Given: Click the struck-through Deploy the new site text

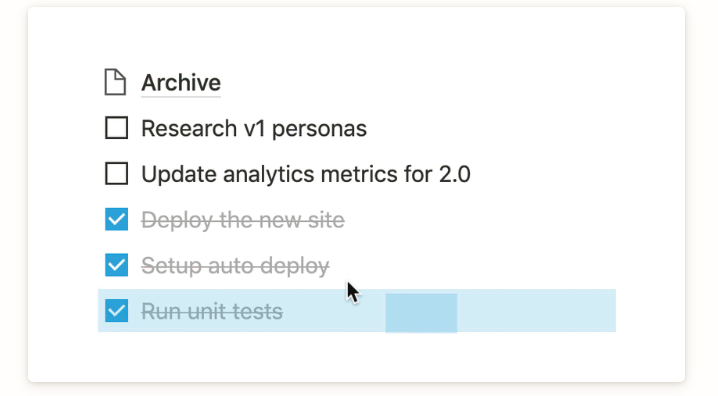Looking at the screenshot, I should tap(243, 220).
